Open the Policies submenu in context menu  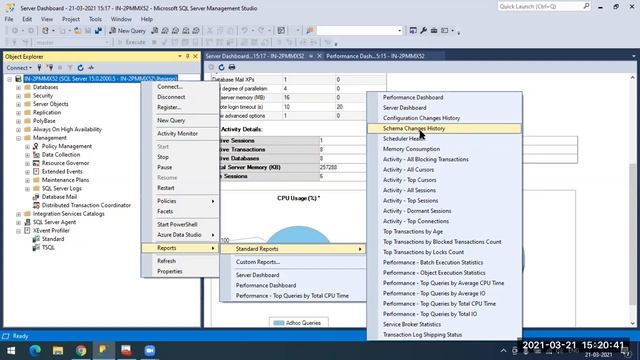(180, 201)
